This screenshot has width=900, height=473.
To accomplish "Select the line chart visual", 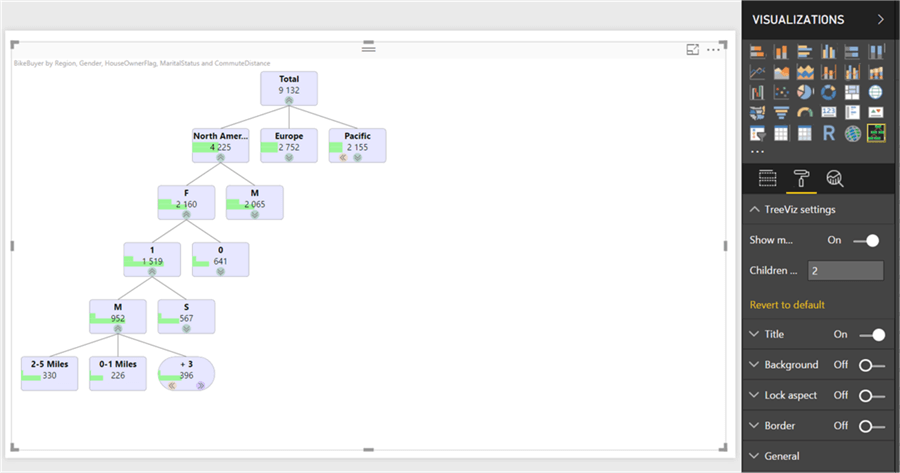I will coord(757,72).
